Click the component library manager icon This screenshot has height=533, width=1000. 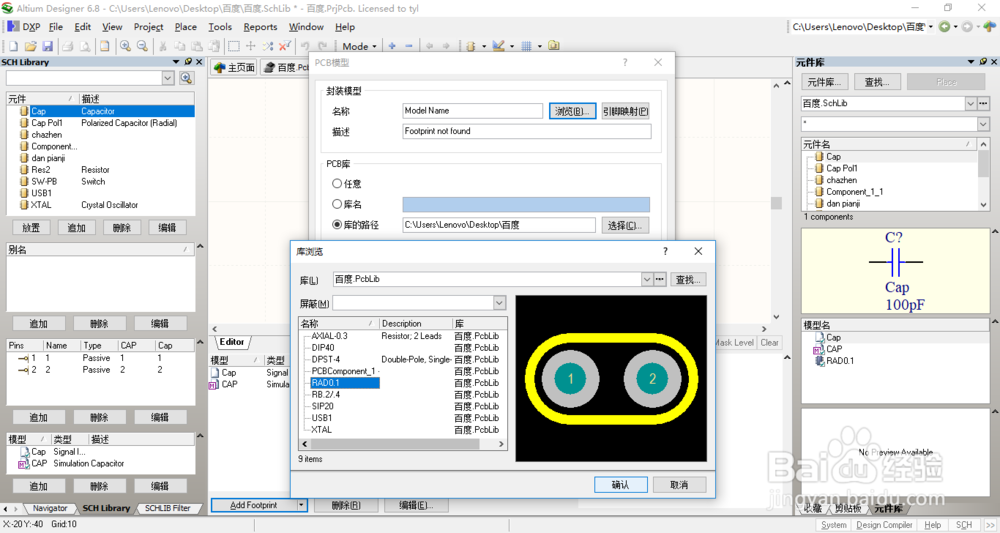click(554, 46)
